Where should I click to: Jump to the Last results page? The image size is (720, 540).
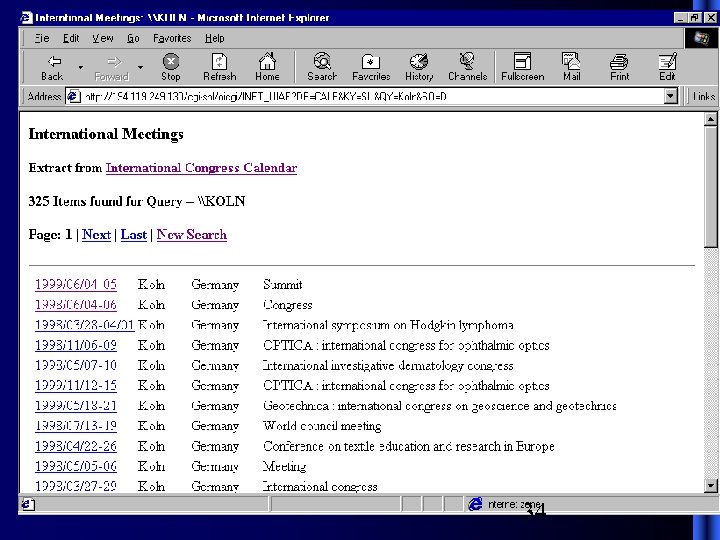134,235
